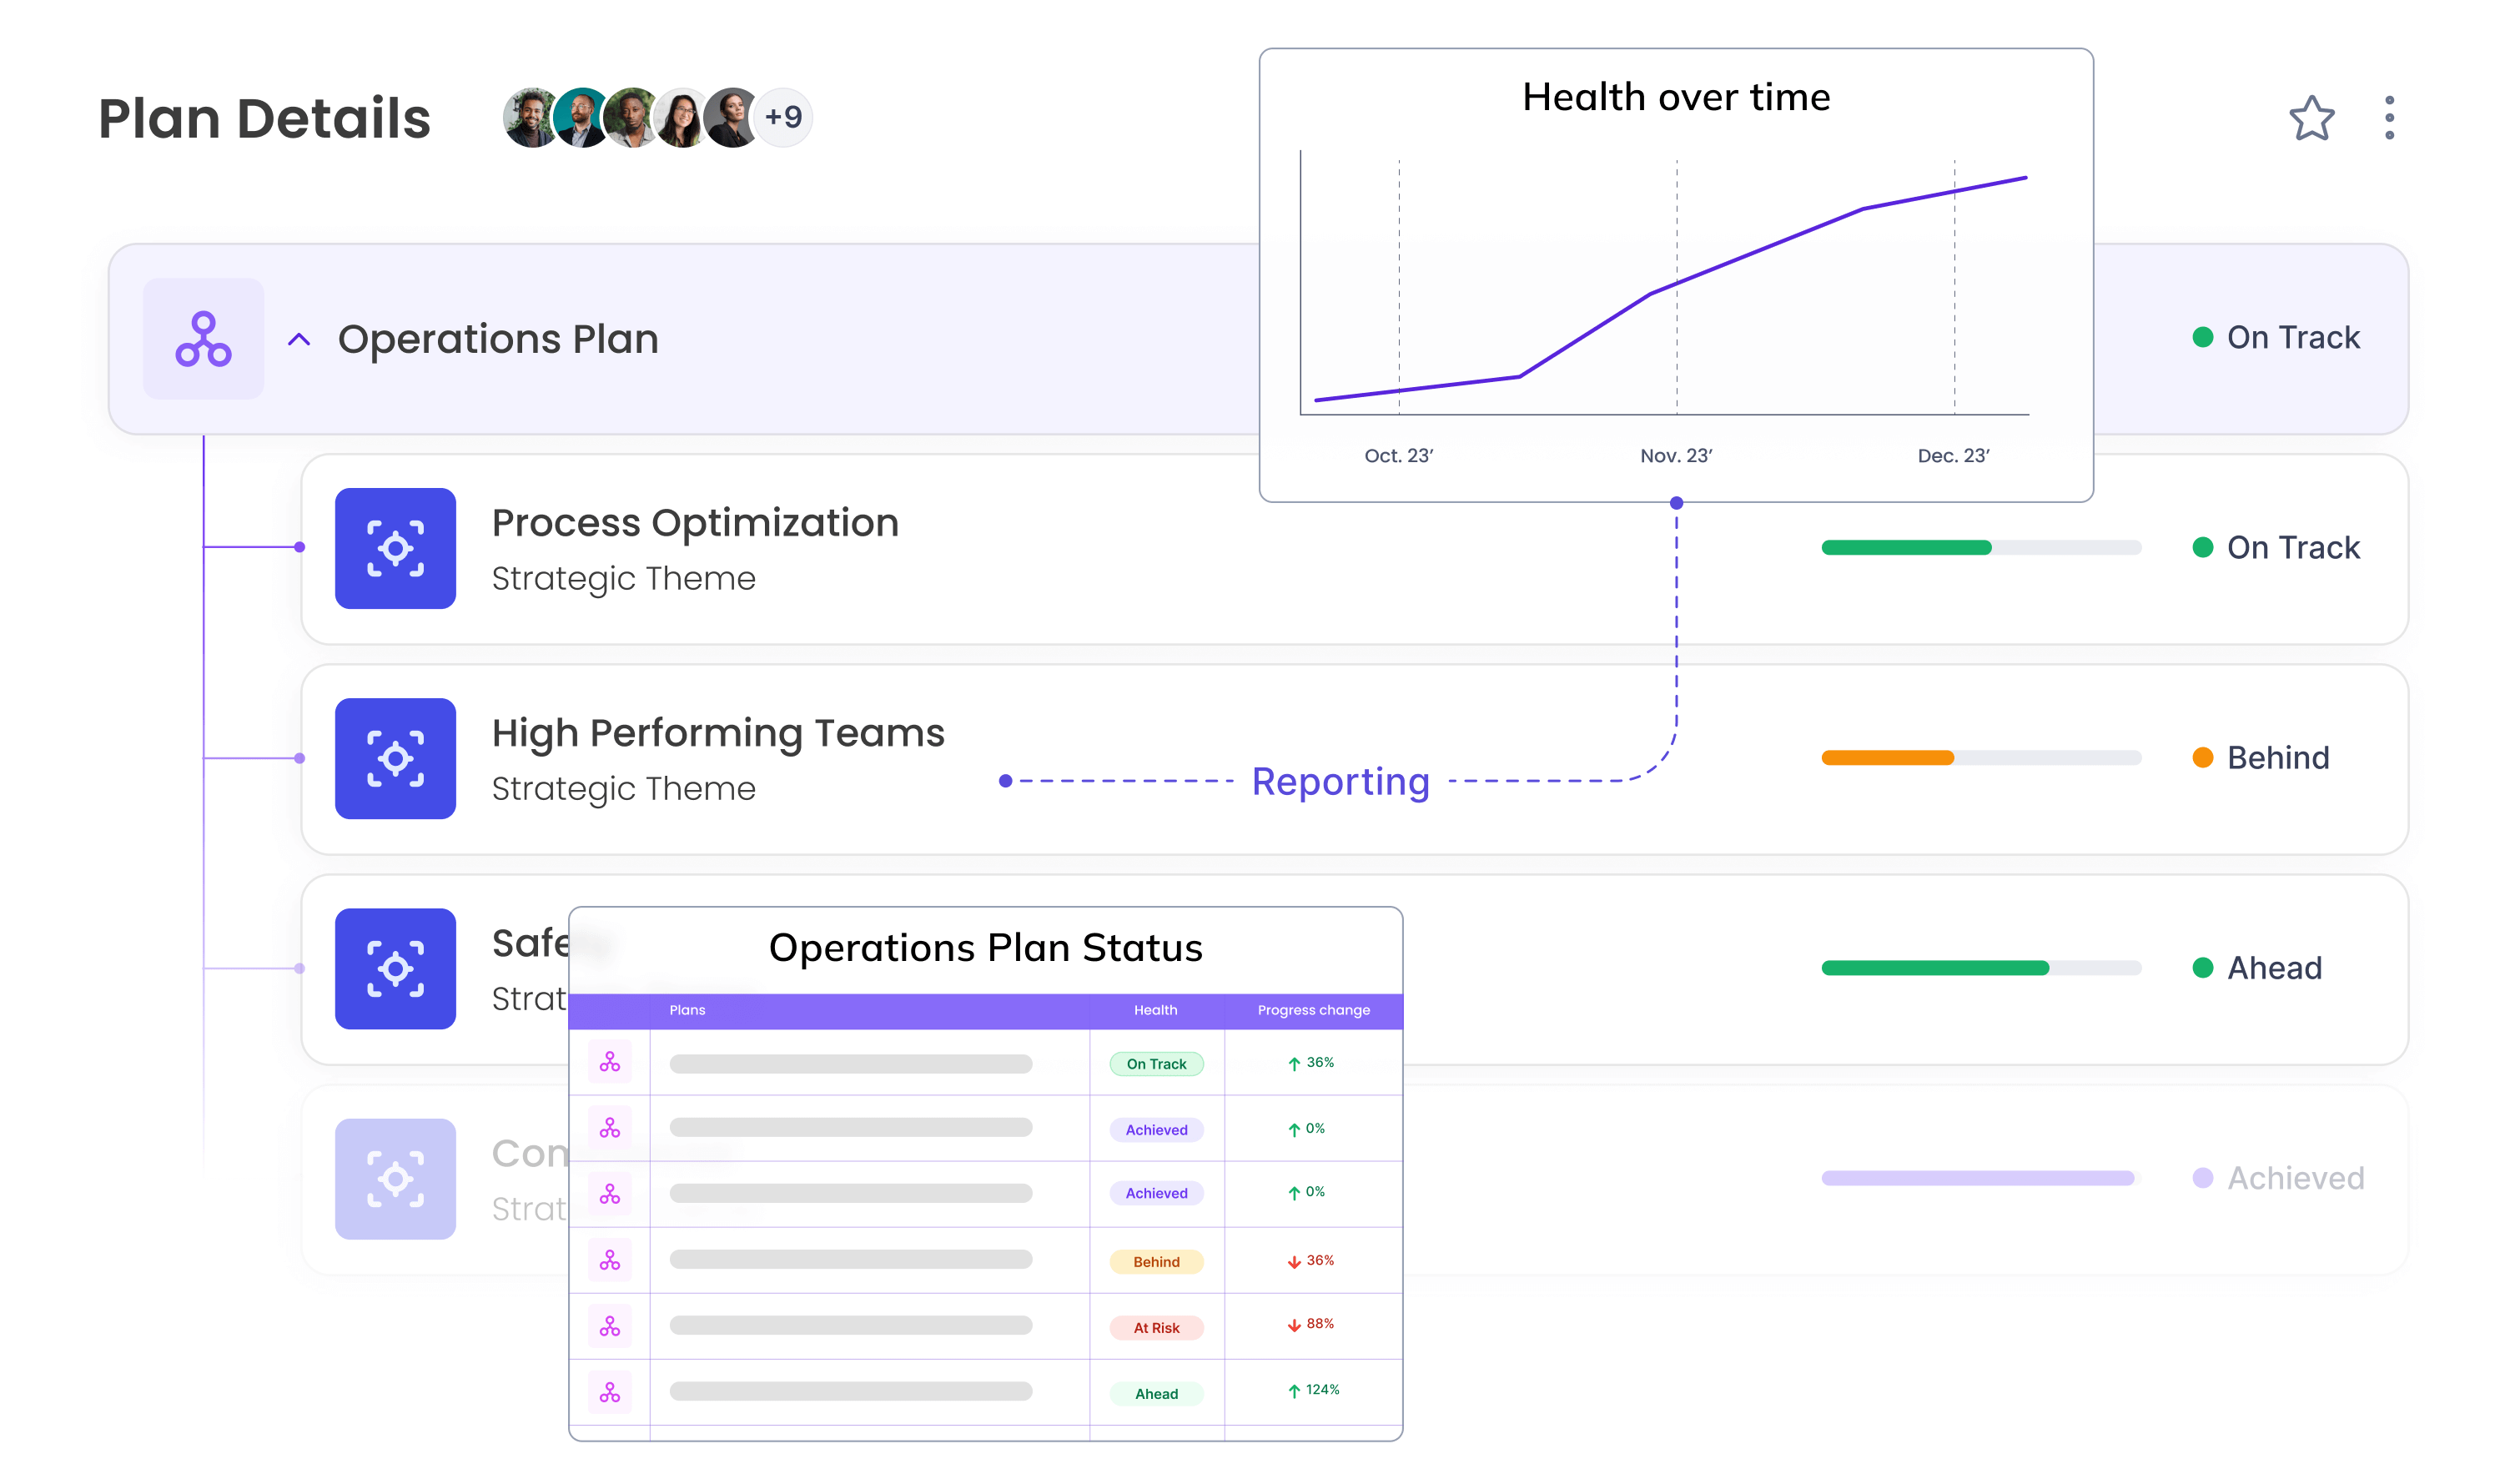This screenshot has width=2515, height=1484.
Task: Click the first plan icon in status table
Action: point(610,1063)
